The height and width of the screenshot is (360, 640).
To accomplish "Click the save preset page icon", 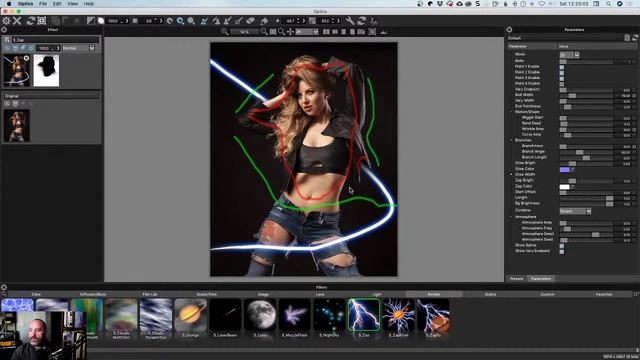I will click(627, 38).
